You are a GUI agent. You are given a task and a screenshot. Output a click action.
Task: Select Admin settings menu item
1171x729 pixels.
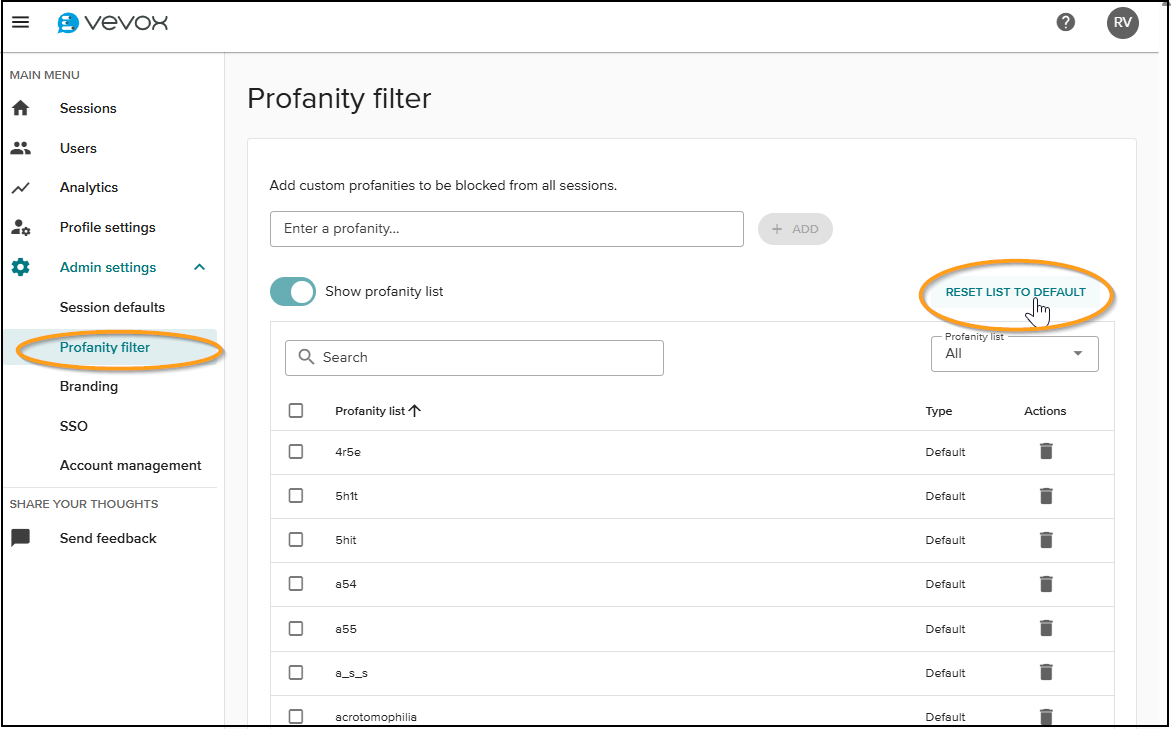(x=110, y=267)
